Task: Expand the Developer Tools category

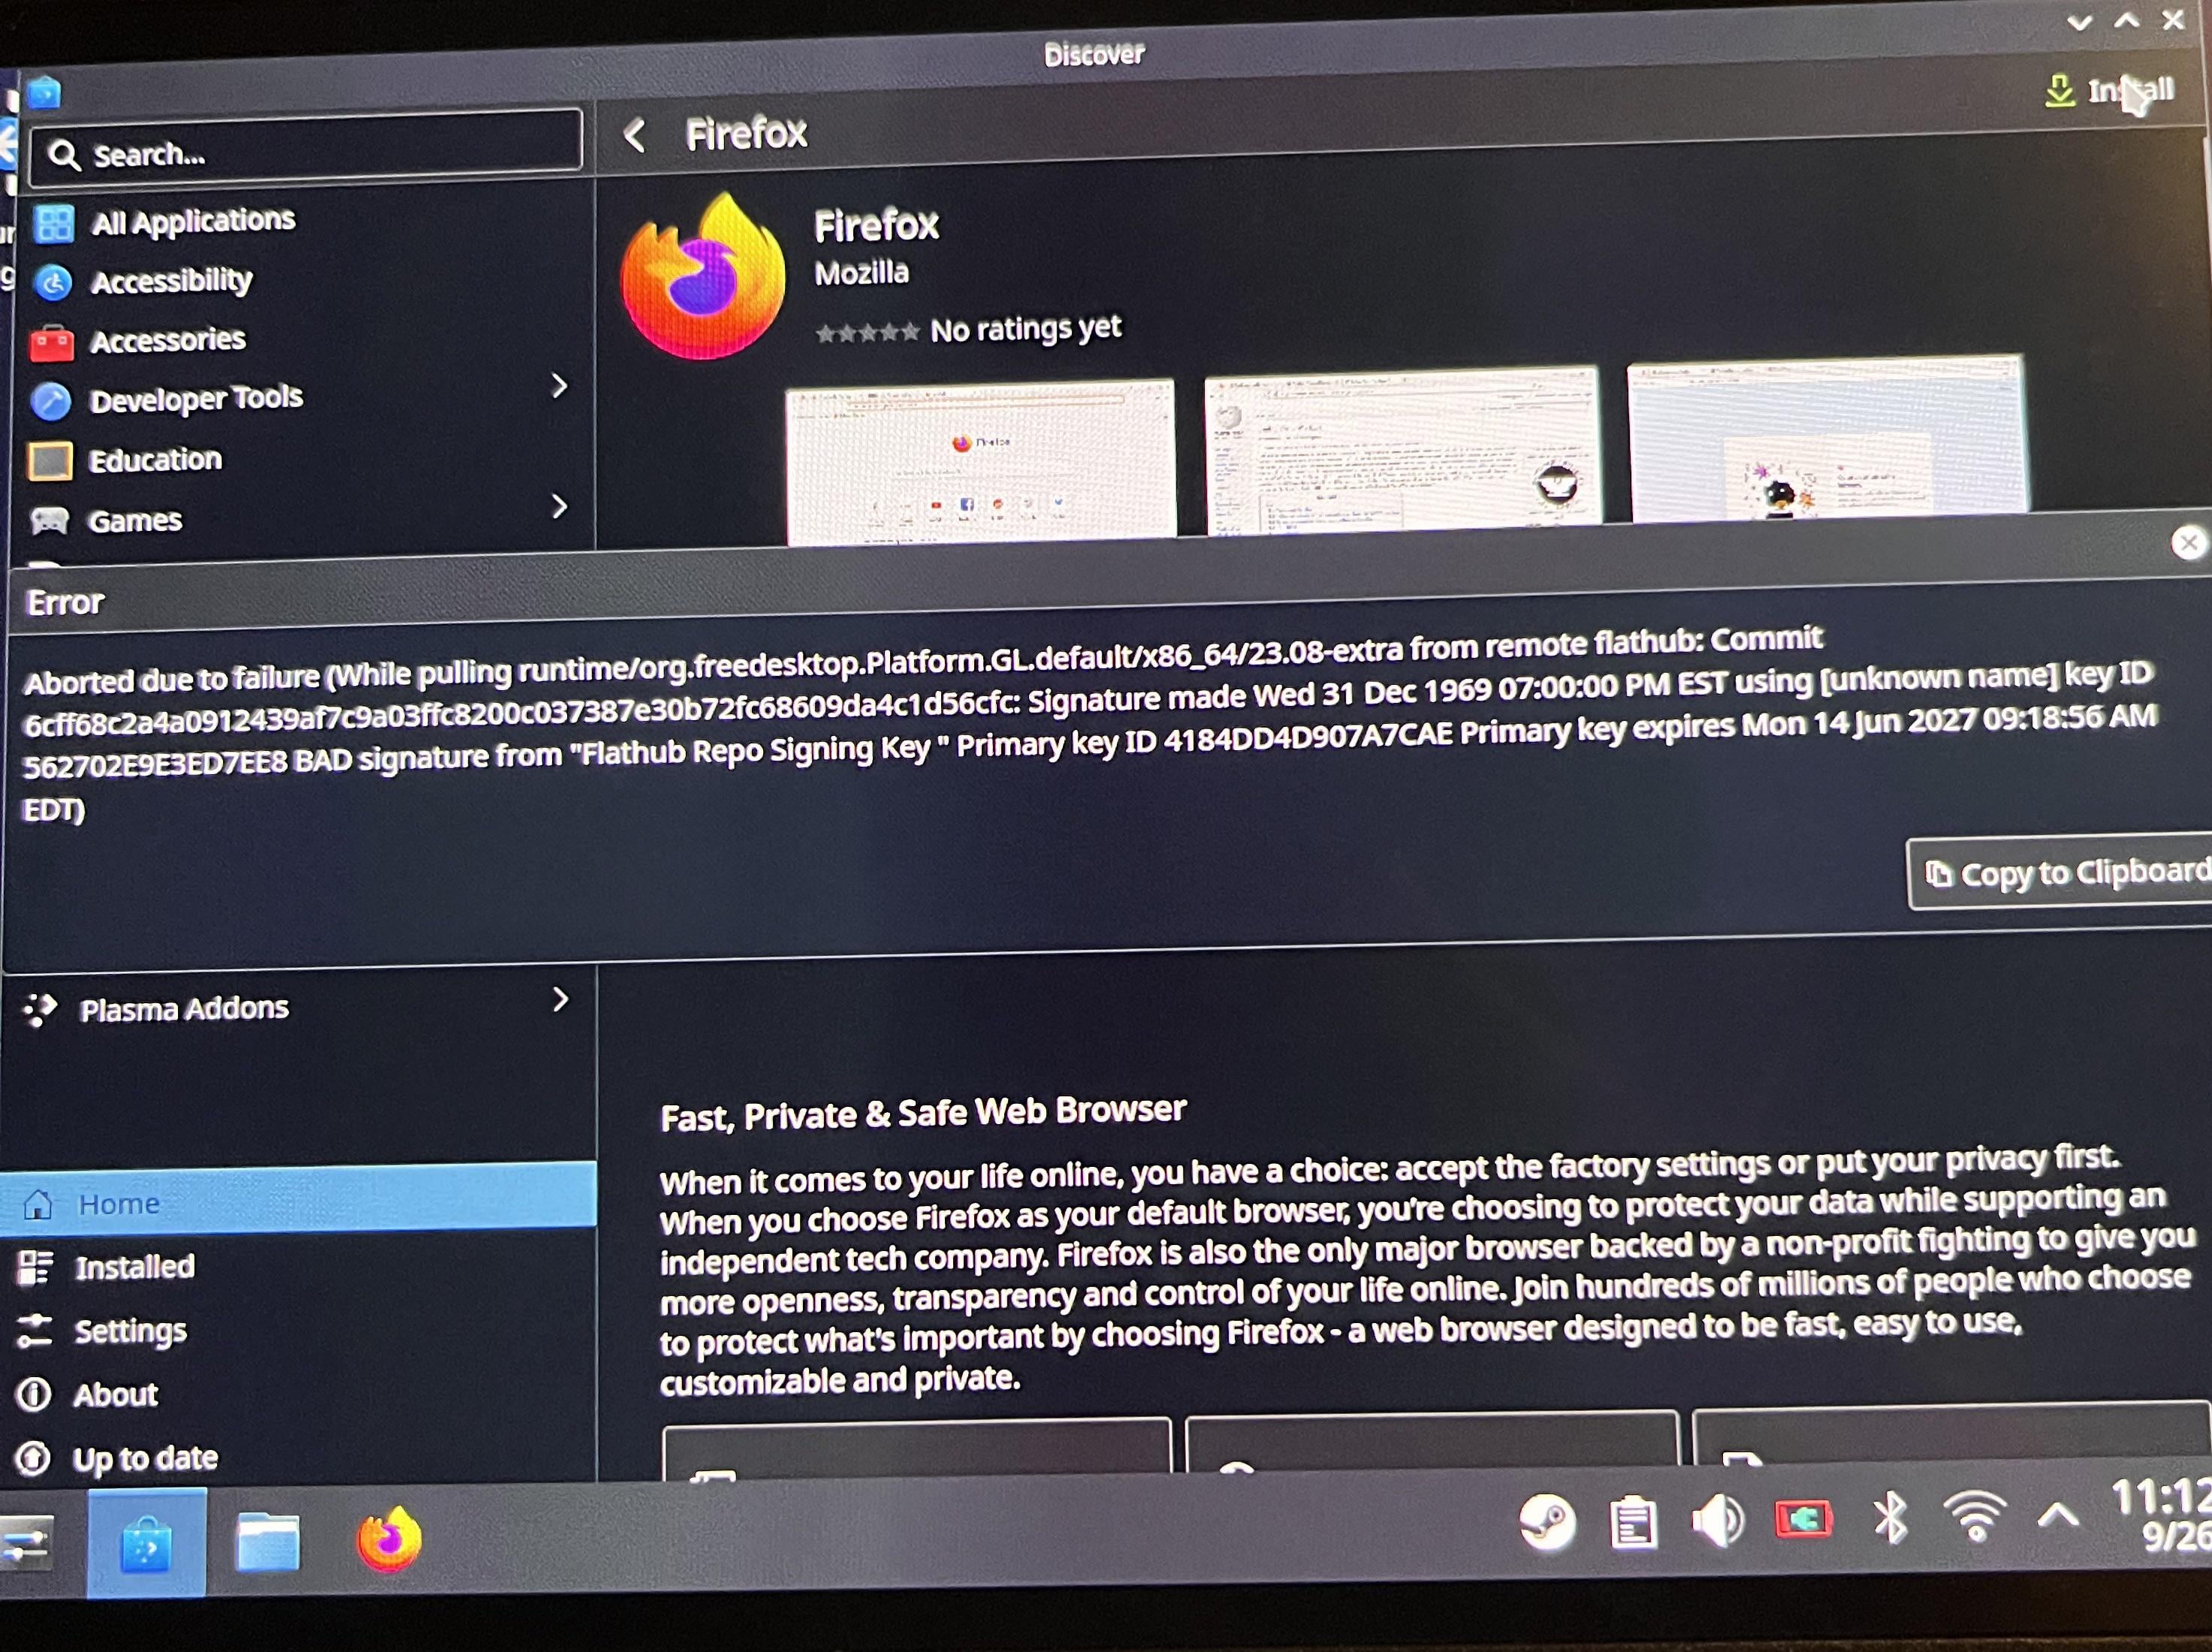Action: coord(560,386)
